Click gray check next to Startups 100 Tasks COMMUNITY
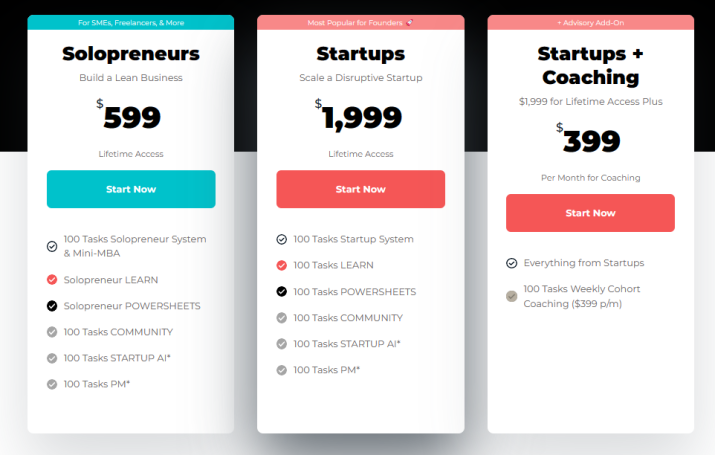The image size is (715, 455). click(282, 318)
